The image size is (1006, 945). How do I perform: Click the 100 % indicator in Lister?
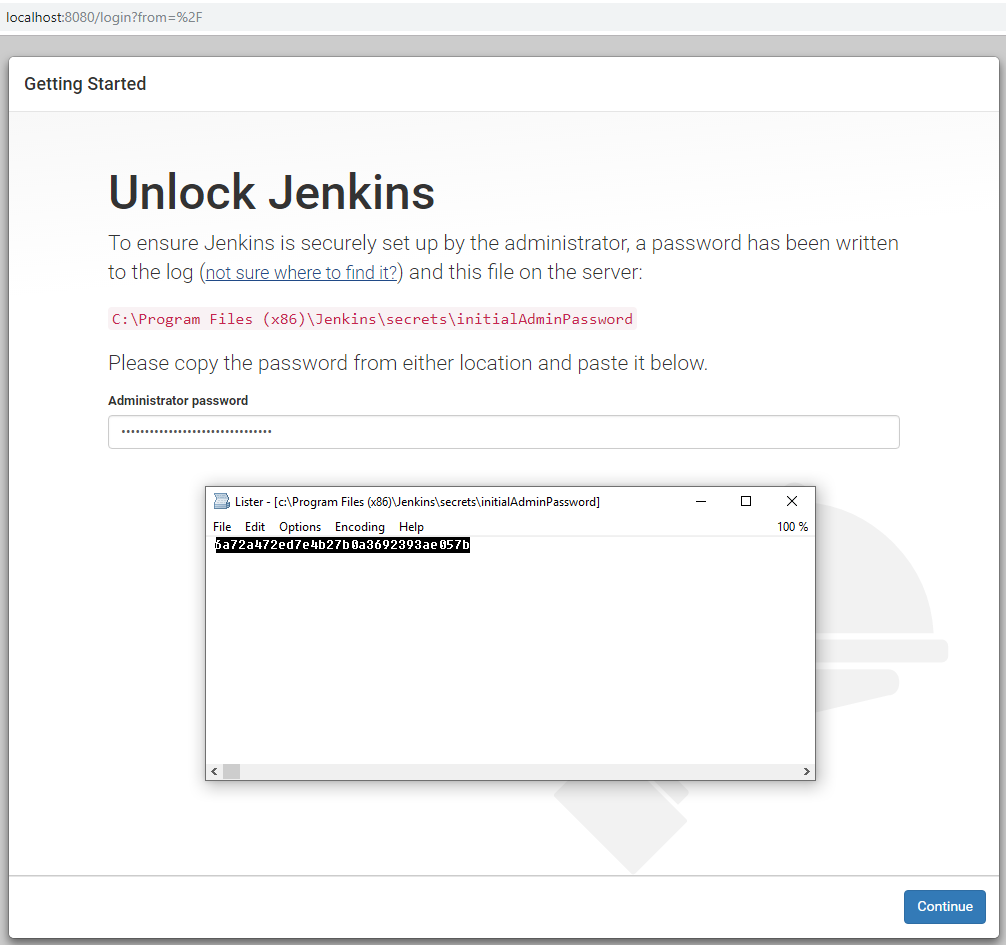792,527
